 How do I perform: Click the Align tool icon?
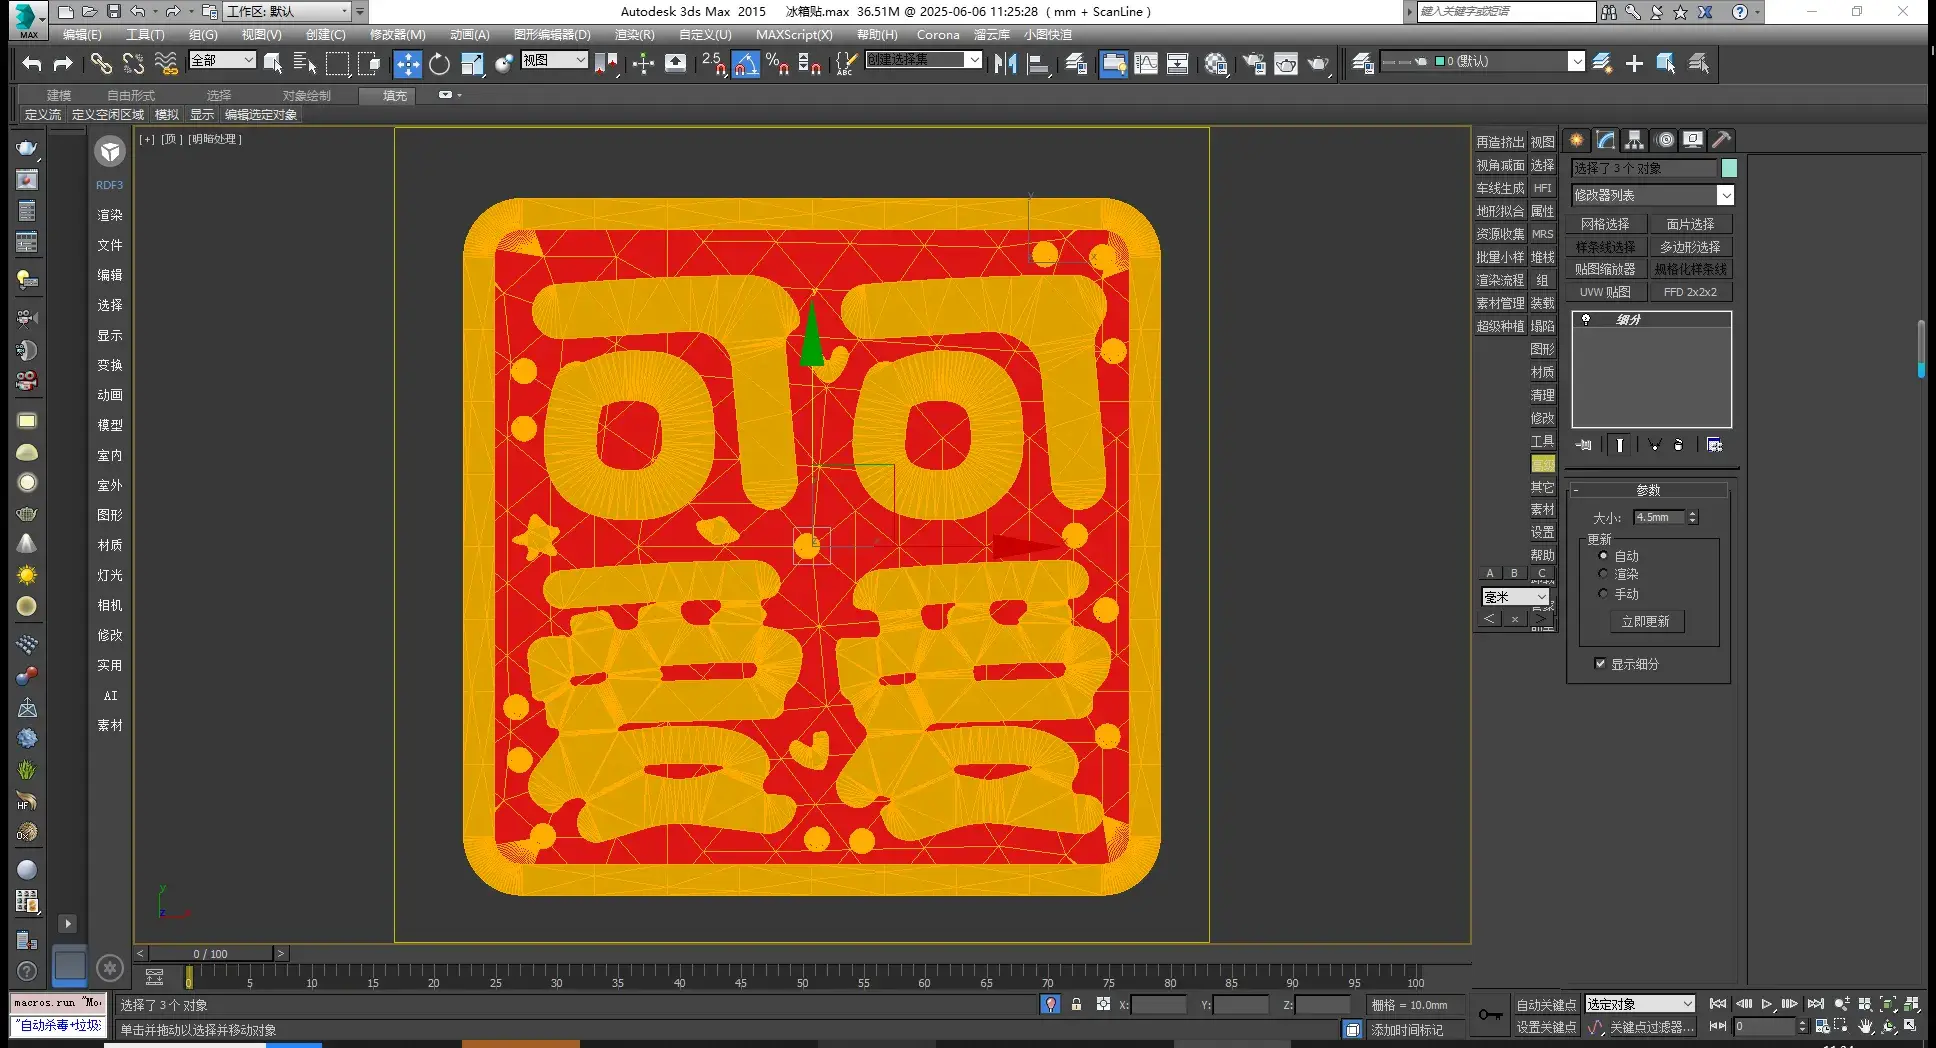coord(1039,64)
